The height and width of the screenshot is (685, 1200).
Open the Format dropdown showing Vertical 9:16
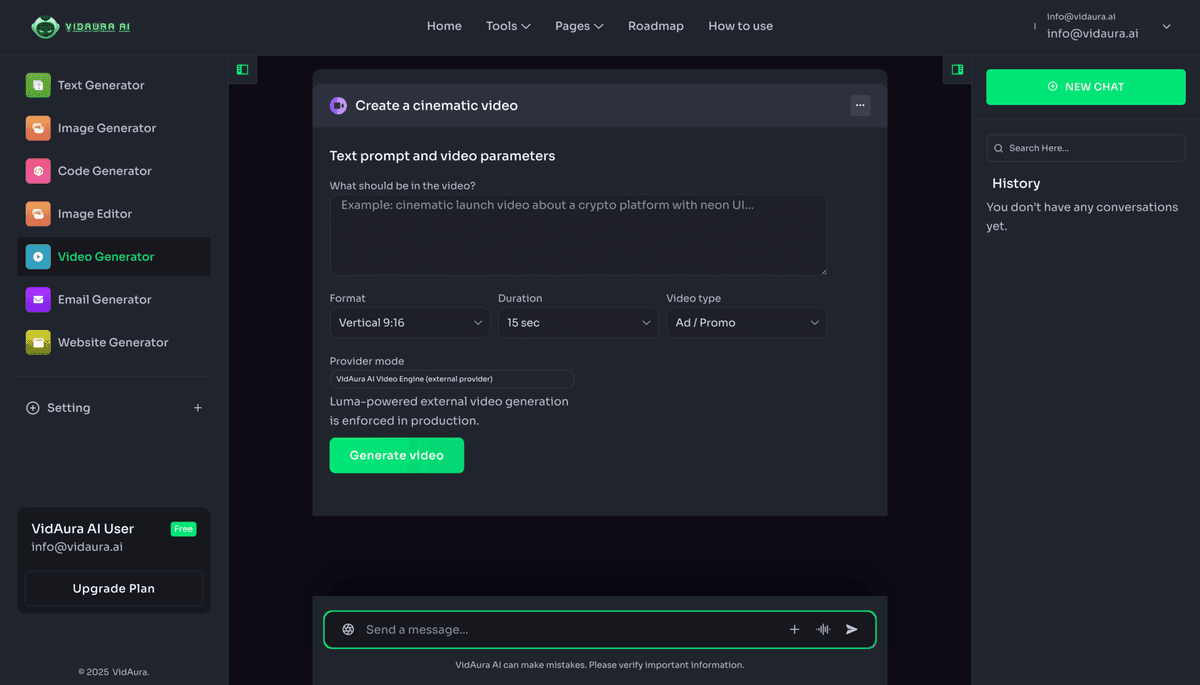[410, 323]
